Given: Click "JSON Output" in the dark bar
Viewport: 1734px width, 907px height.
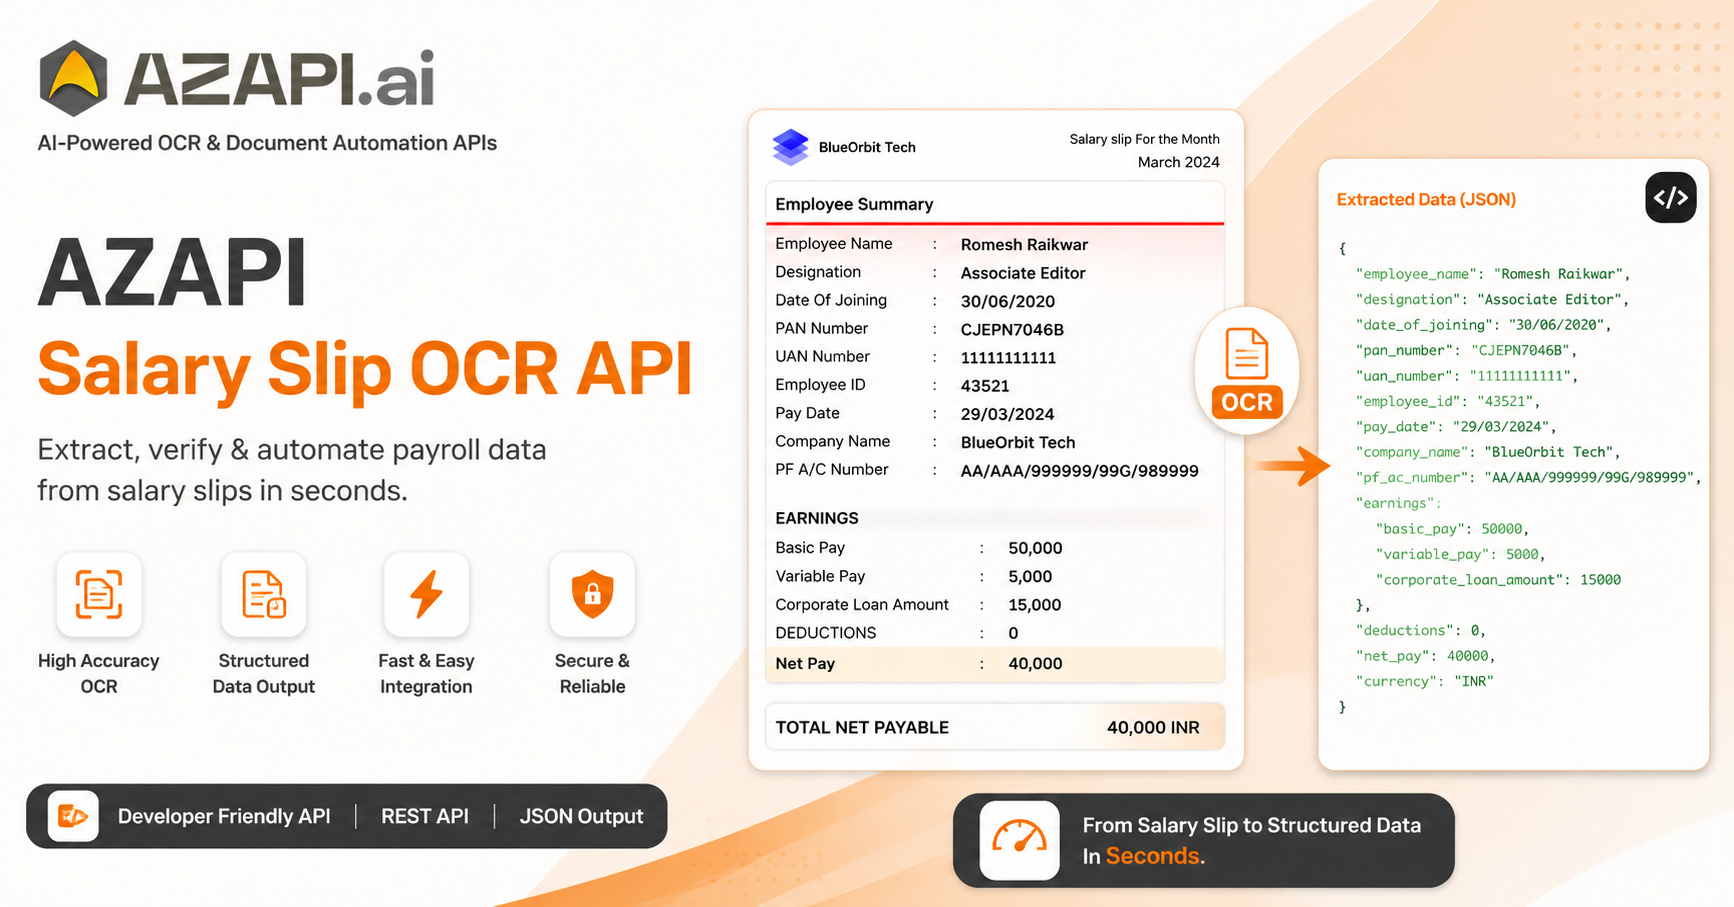Looking at the screenshot, I should point(581,816).
